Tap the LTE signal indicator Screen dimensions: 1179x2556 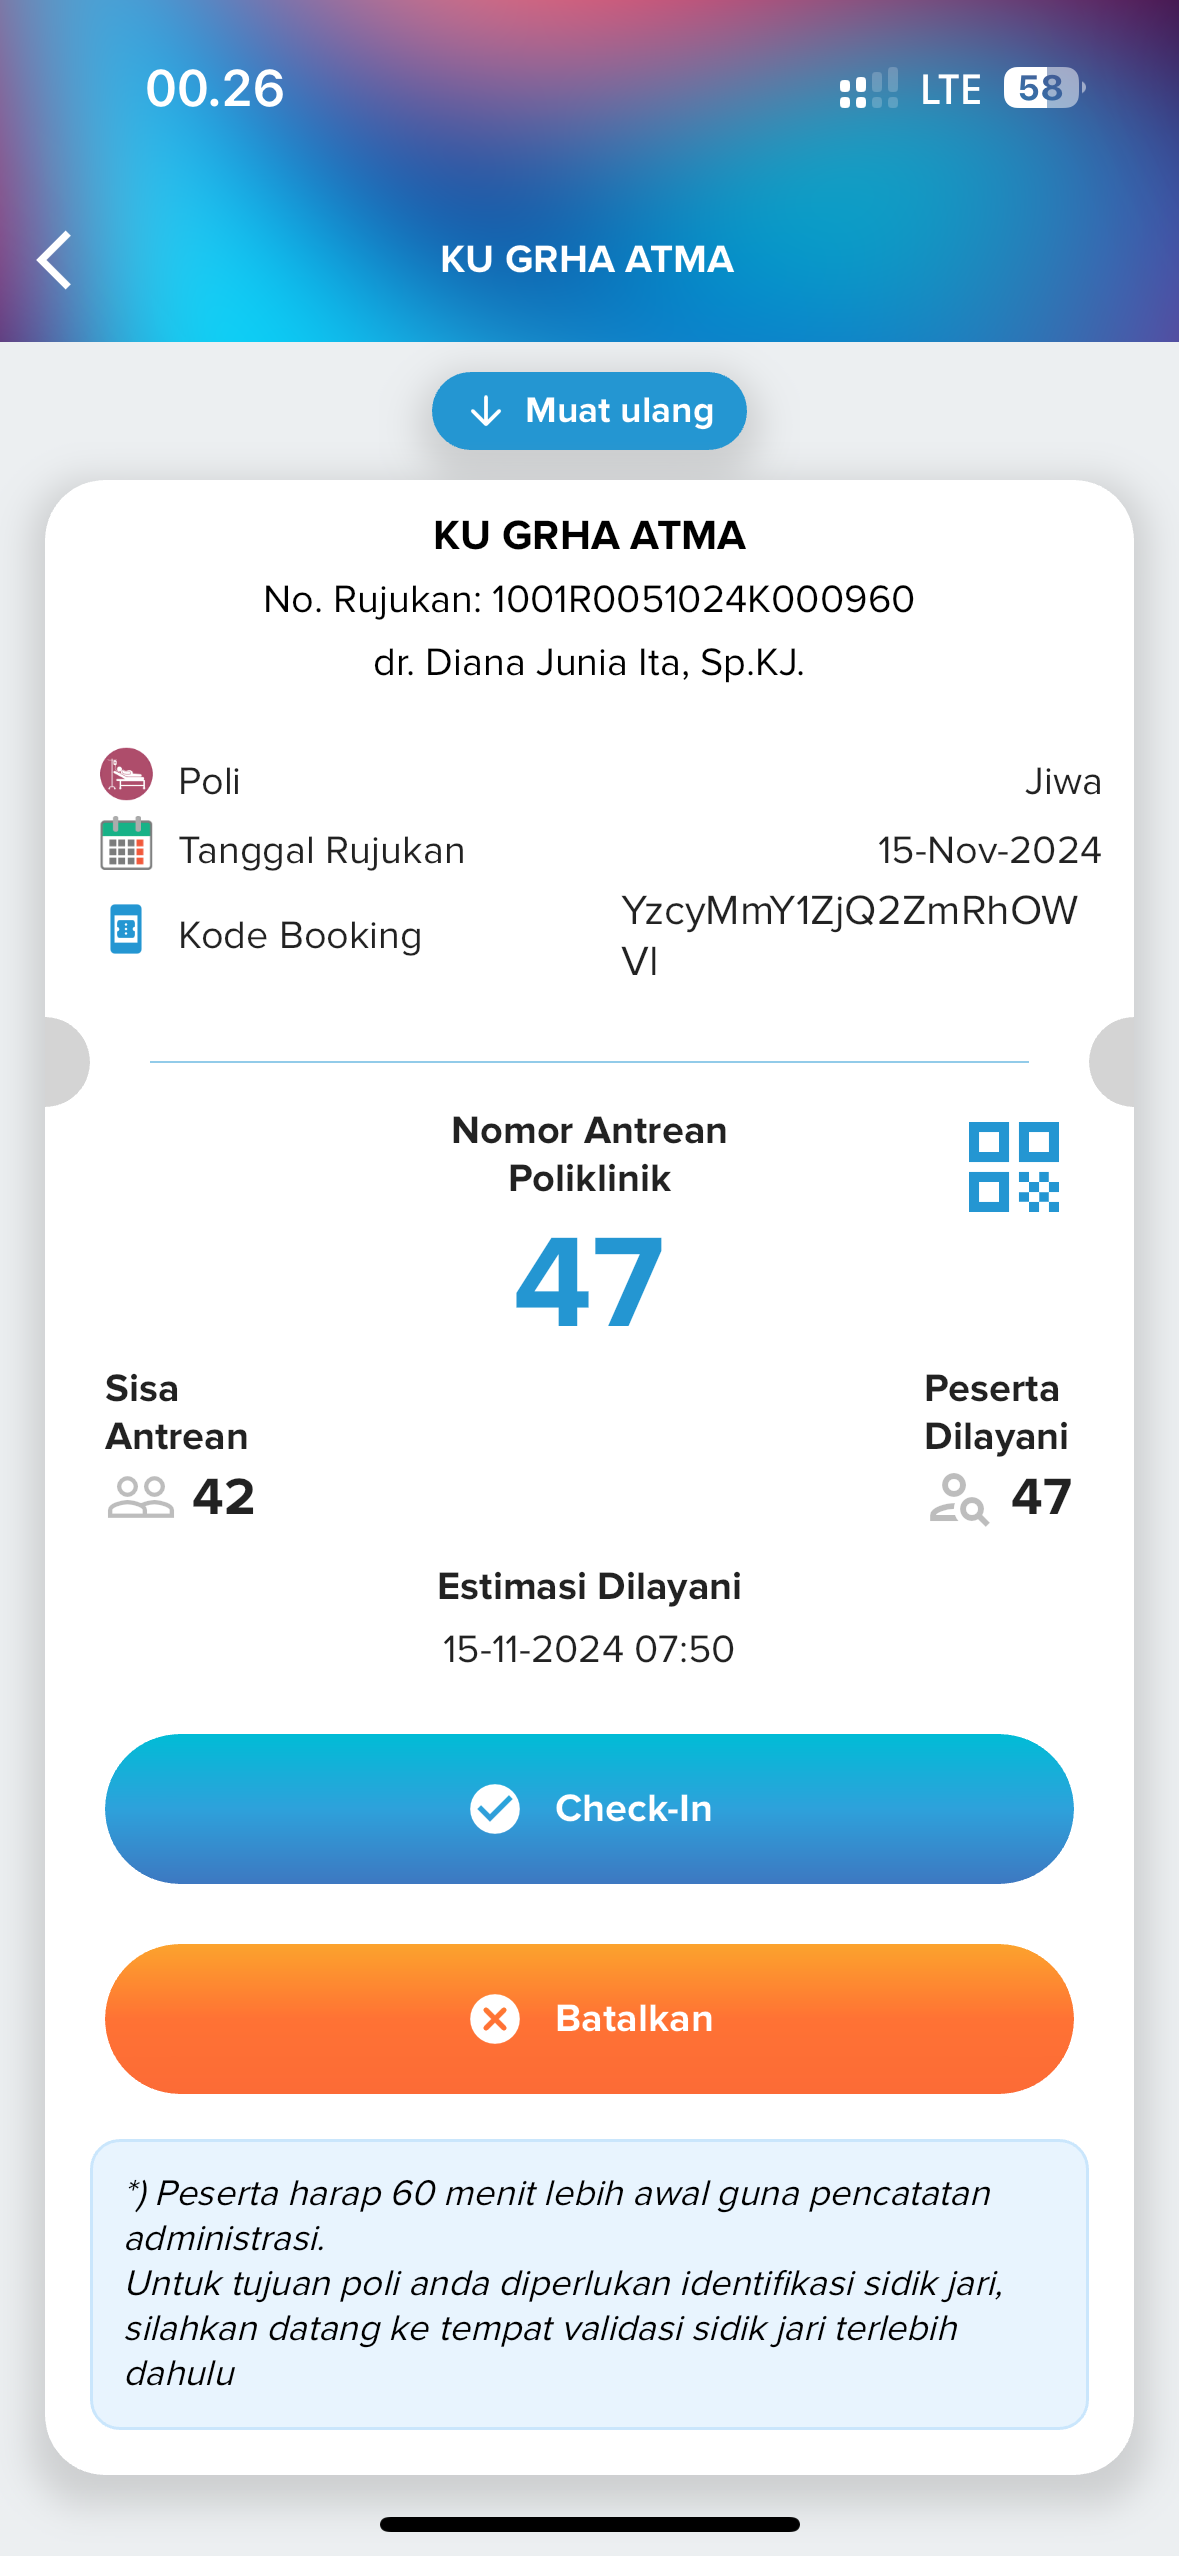(x=950, y=89)
